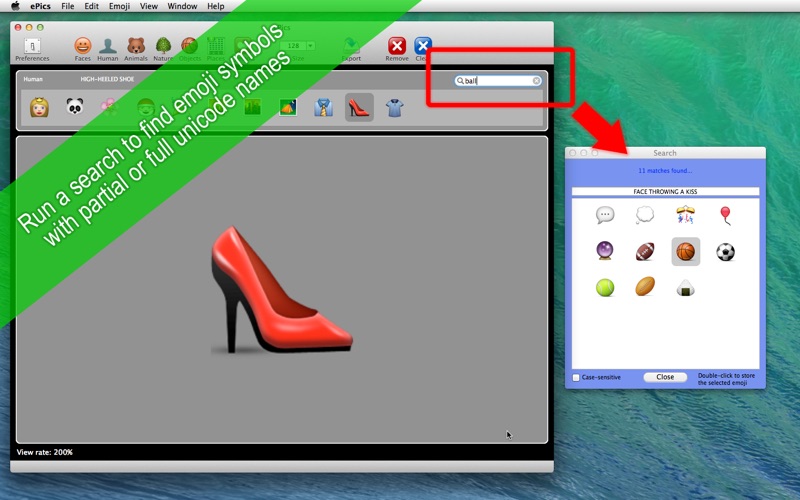Select the red balloon emoji result
Screen dimensions: 800x500
point(725,215)
